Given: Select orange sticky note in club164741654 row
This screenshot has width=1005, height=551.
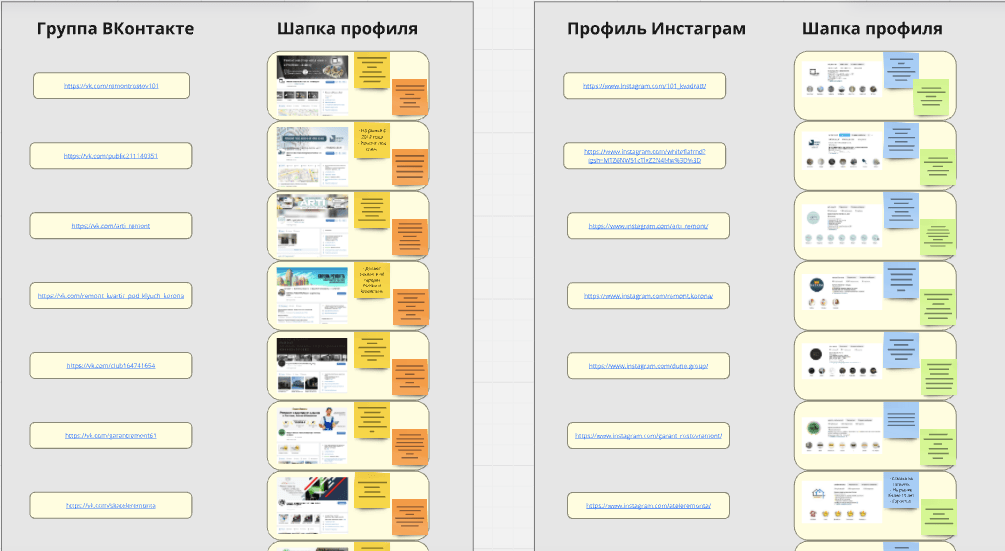Looking at the screenshot, I should [410, 376].
